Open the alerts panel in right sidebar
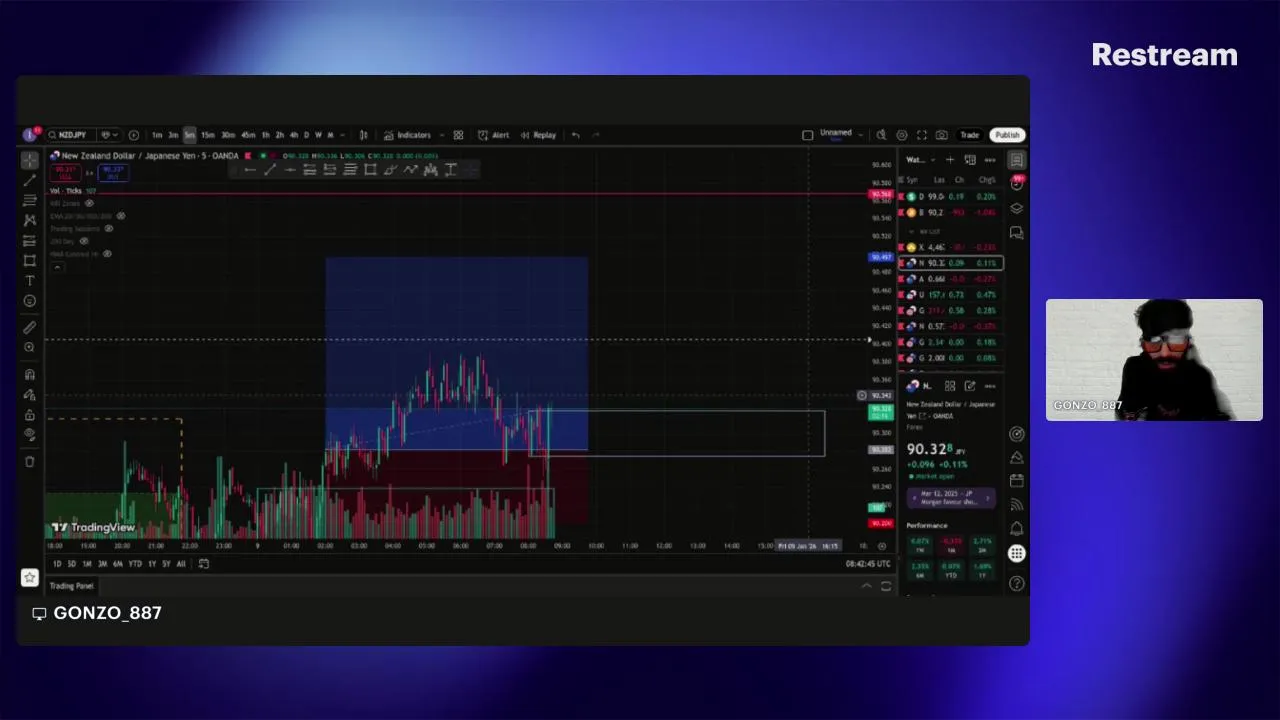Screen dimensions: 1280x720 pyautogui.click(x=1017, y=183)
